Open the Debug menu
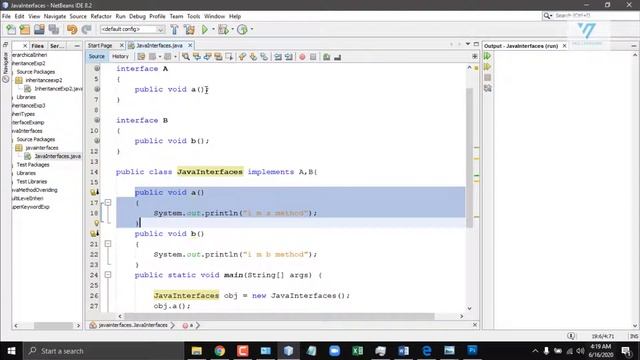This screenshot has height=360, width=640. (137, 16)
